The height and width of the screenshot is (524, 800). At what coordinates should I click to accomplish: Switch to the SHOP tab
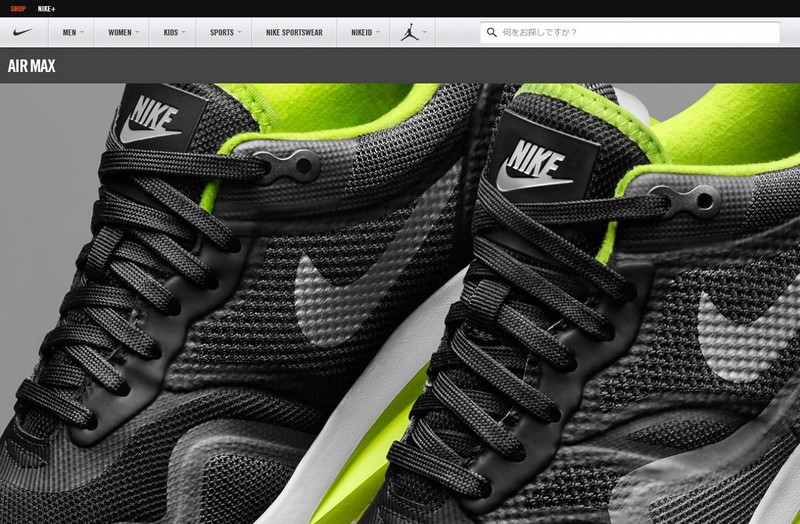(x=18, y=9)
